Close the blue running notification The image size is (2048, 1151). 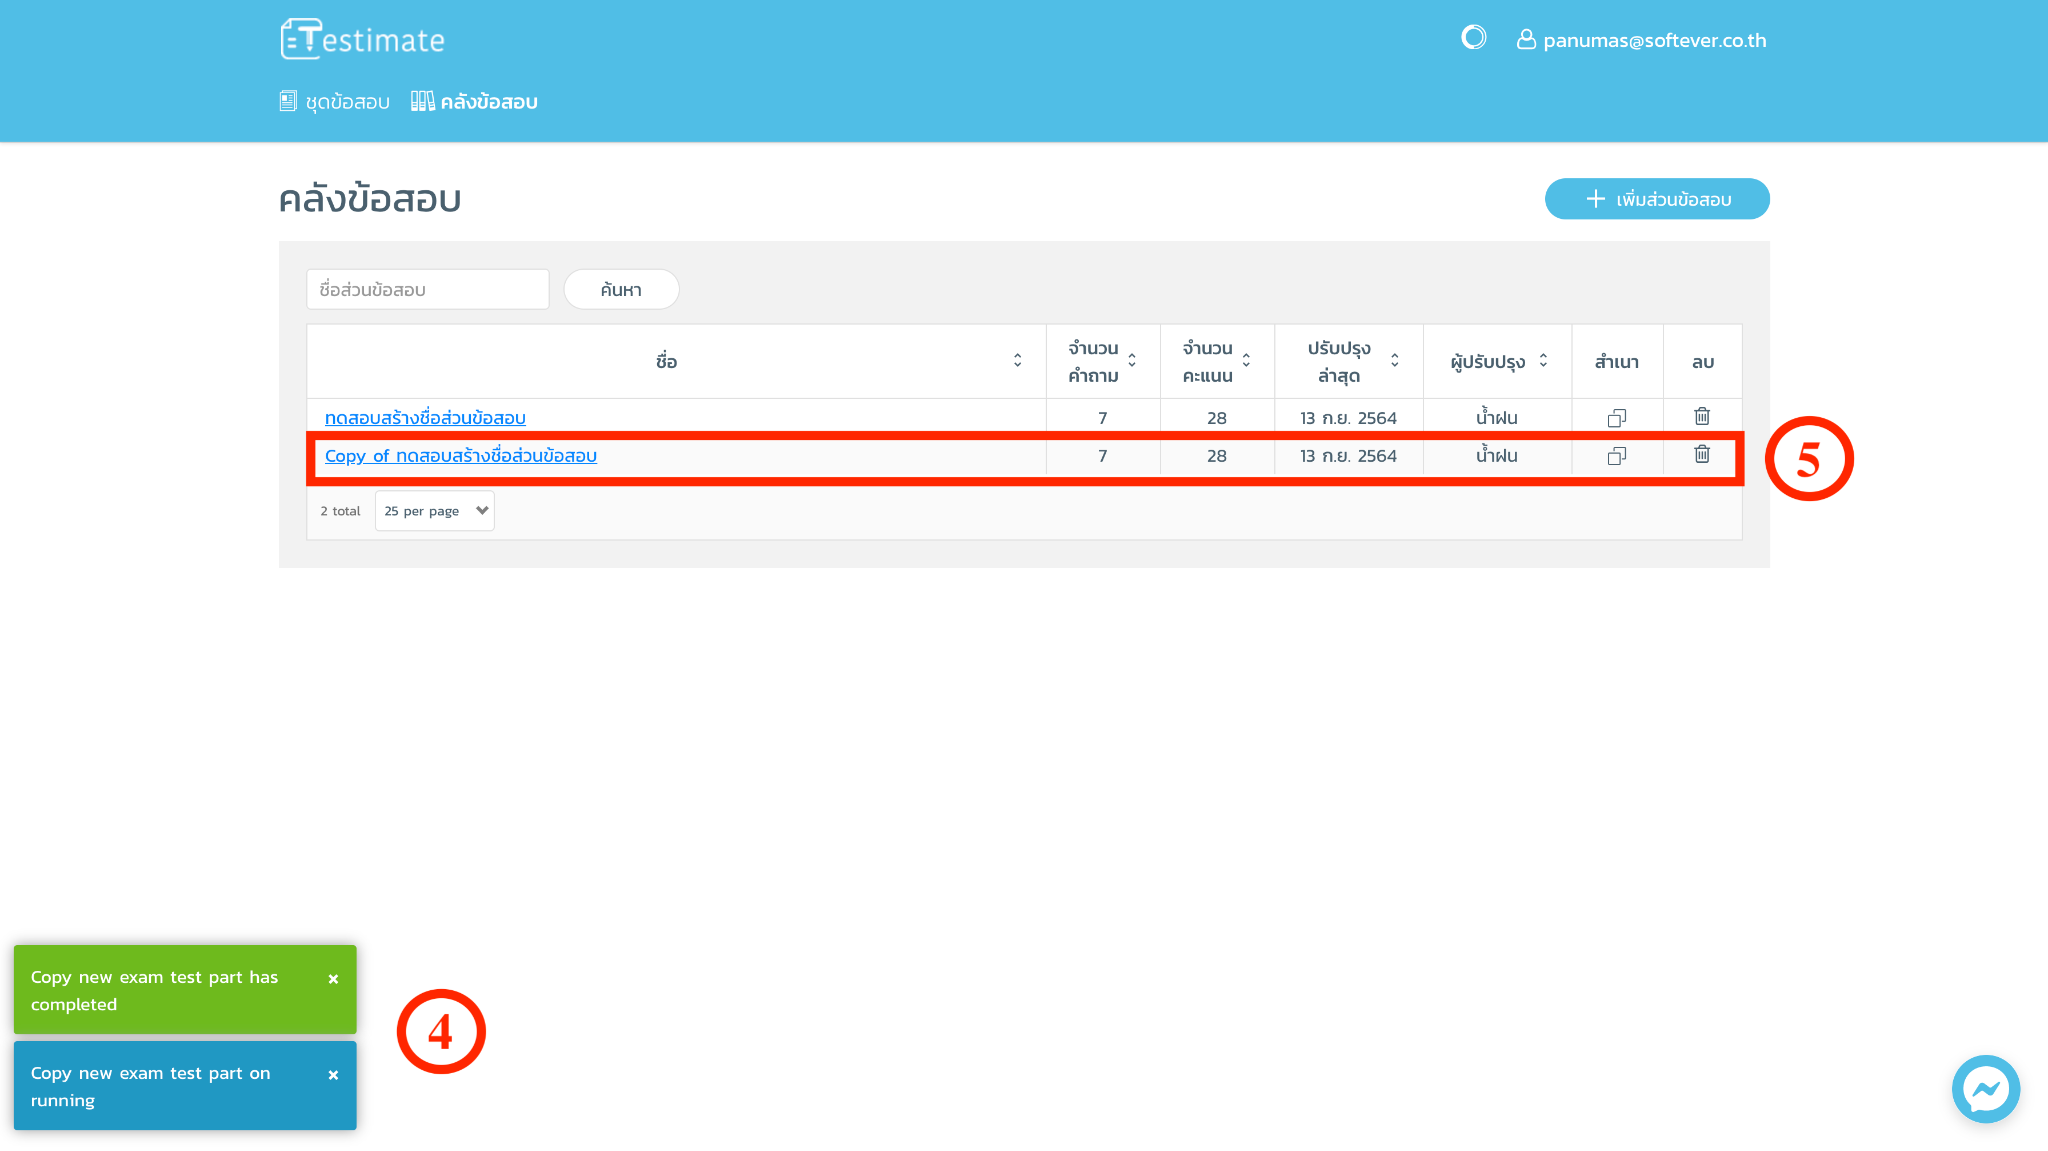click(333, 1075)
